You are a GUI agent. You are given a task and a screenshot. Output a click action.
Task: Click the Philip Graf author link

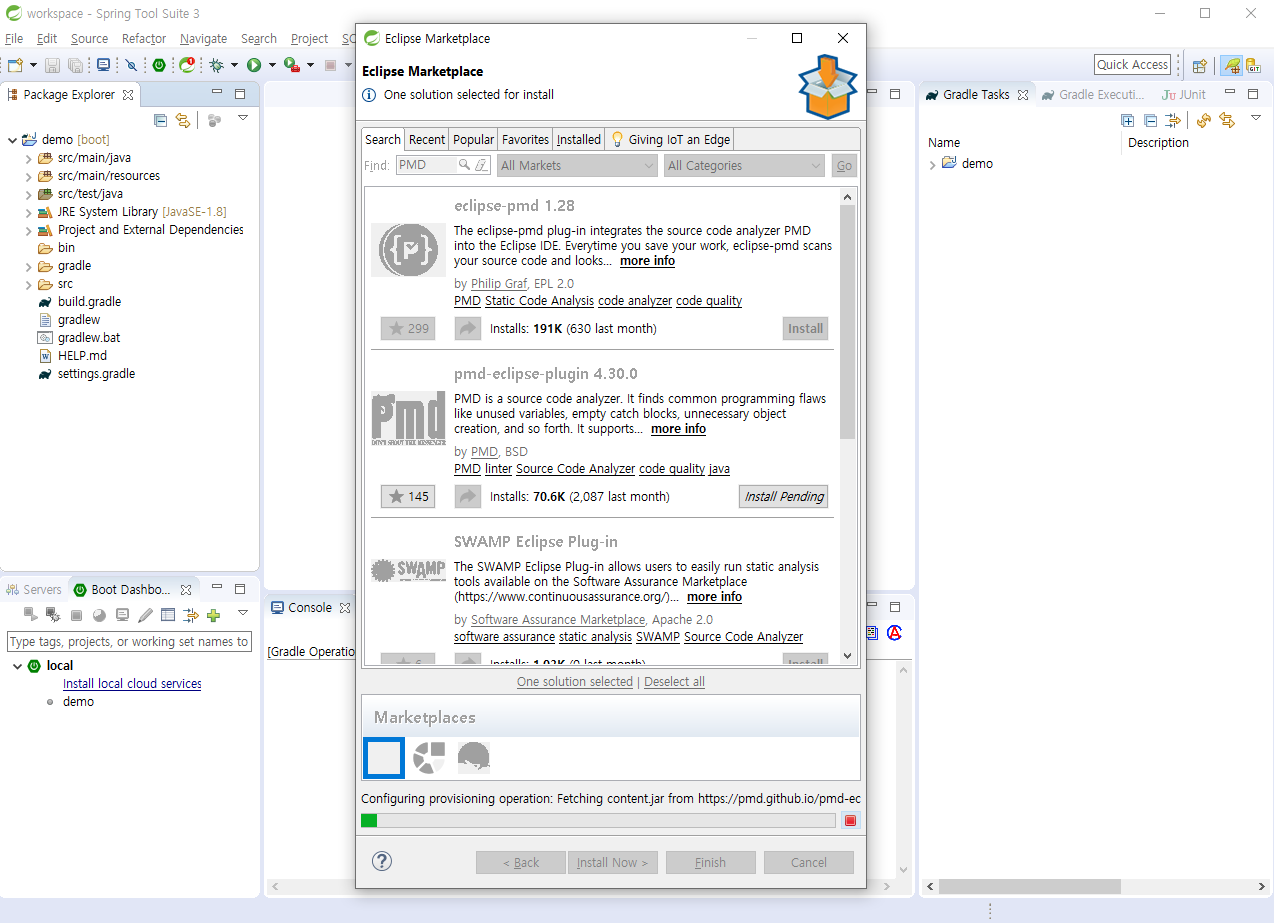(499, 283)
